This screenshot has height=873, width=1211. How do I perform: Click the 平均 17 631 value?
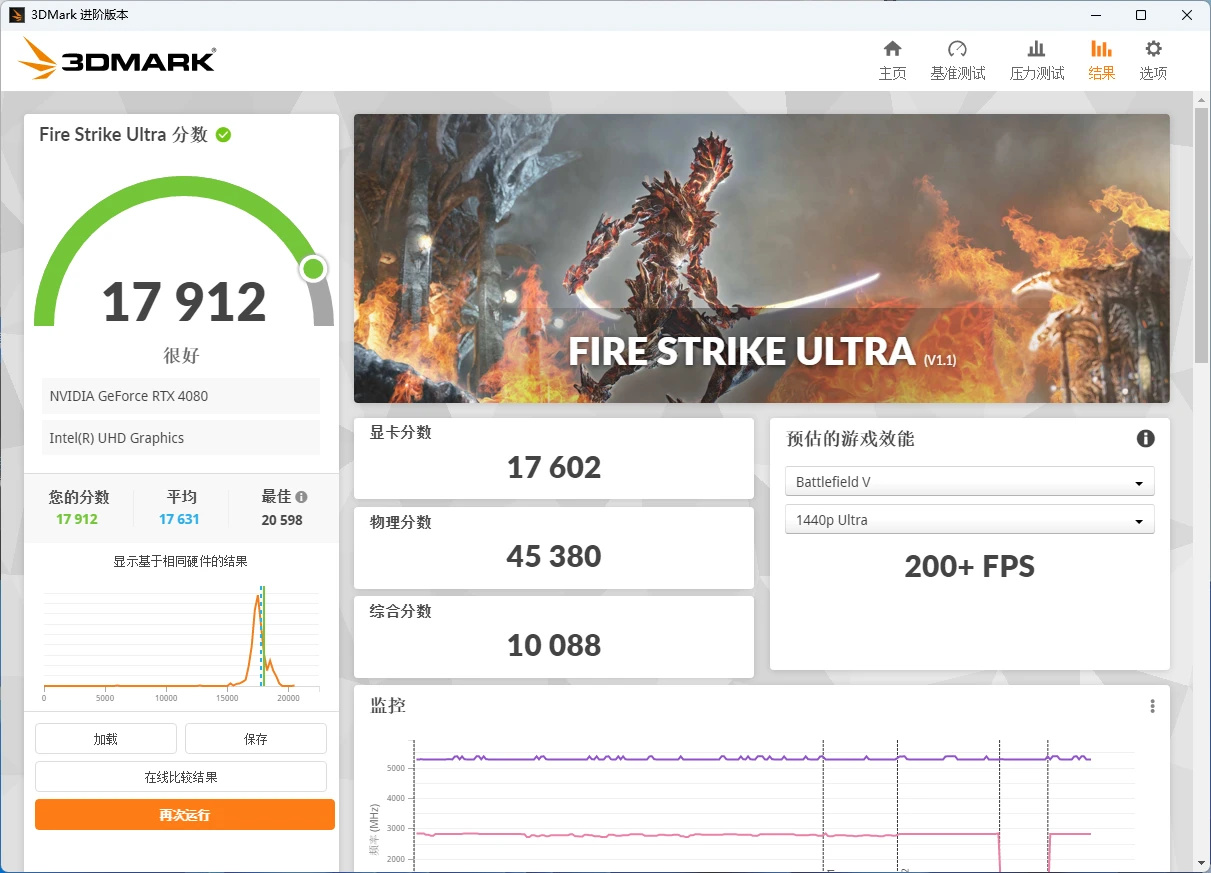[x=180, y=520]
